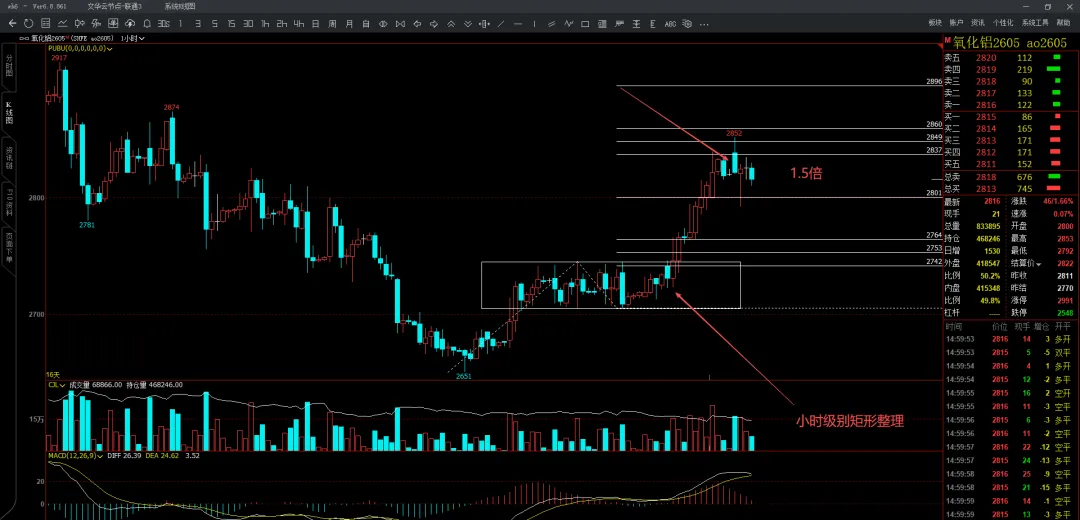Select the rectangle drawing tool
Viewport: 1080px width, 520px height.
(x=585, y=23)
